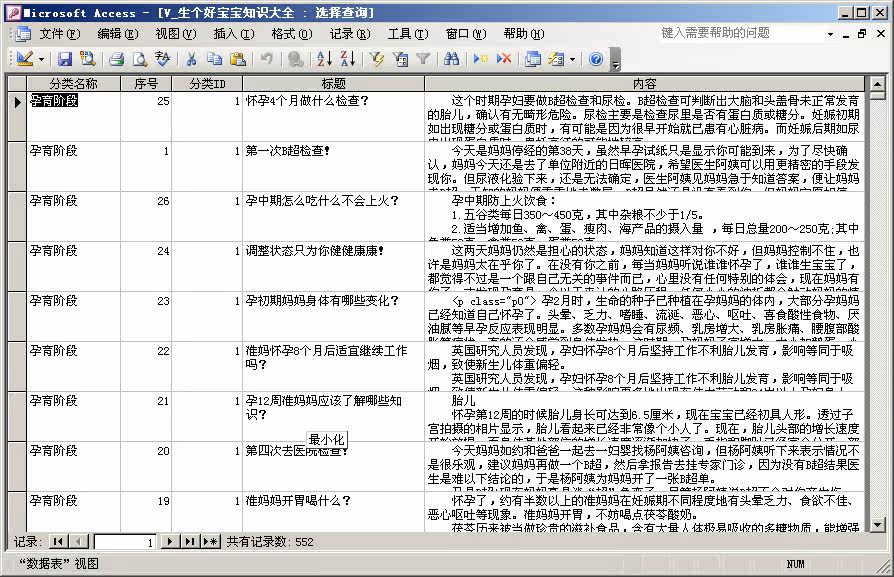Go to first record navigation button
894x577 pixels.
[x=58, y=542]
